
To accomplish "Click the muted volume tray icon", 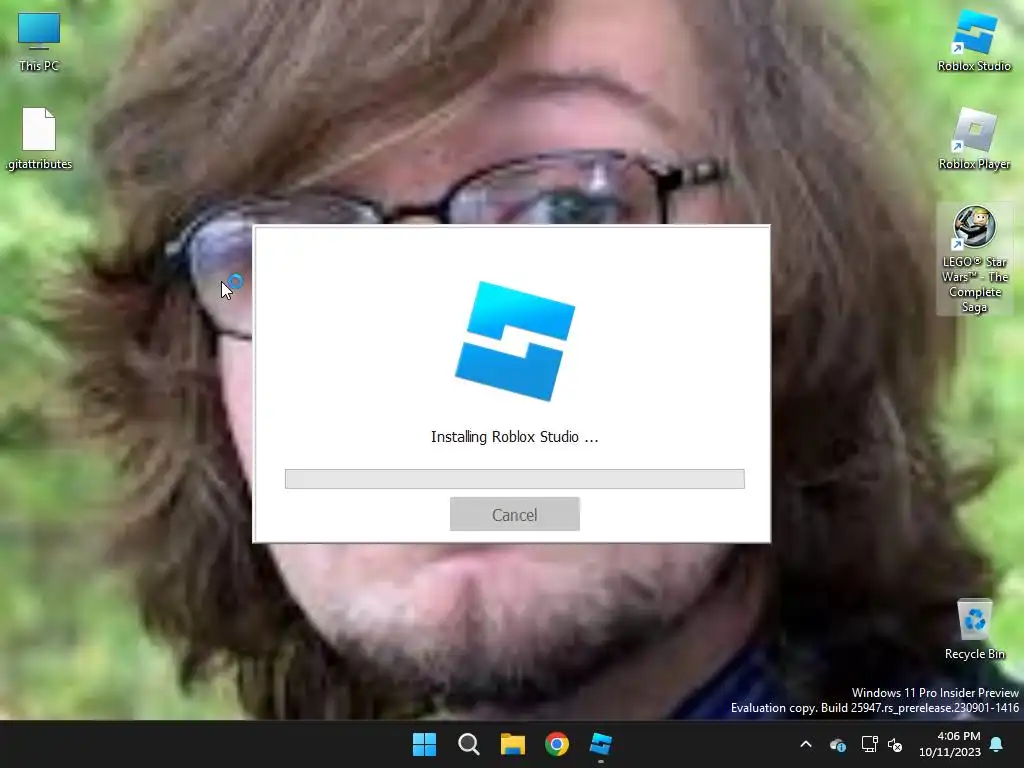I will tap(895, 744).
